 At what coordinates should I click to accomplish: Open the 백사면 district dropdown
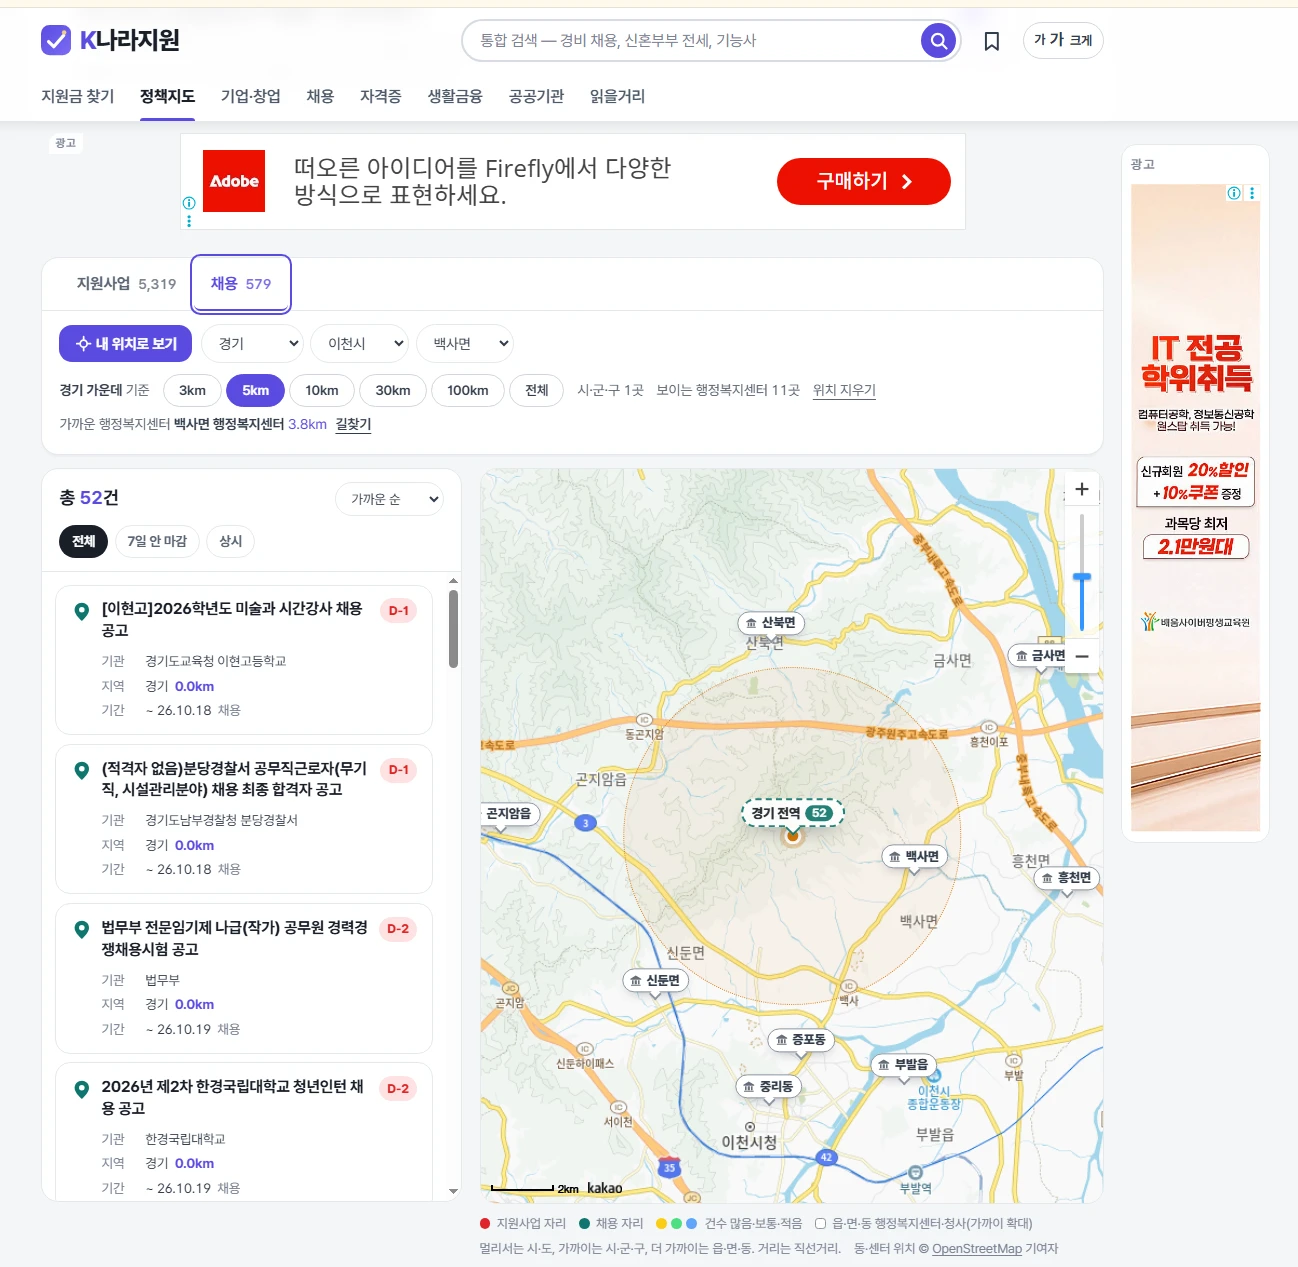pyautogui.click(x=465, y=344)
